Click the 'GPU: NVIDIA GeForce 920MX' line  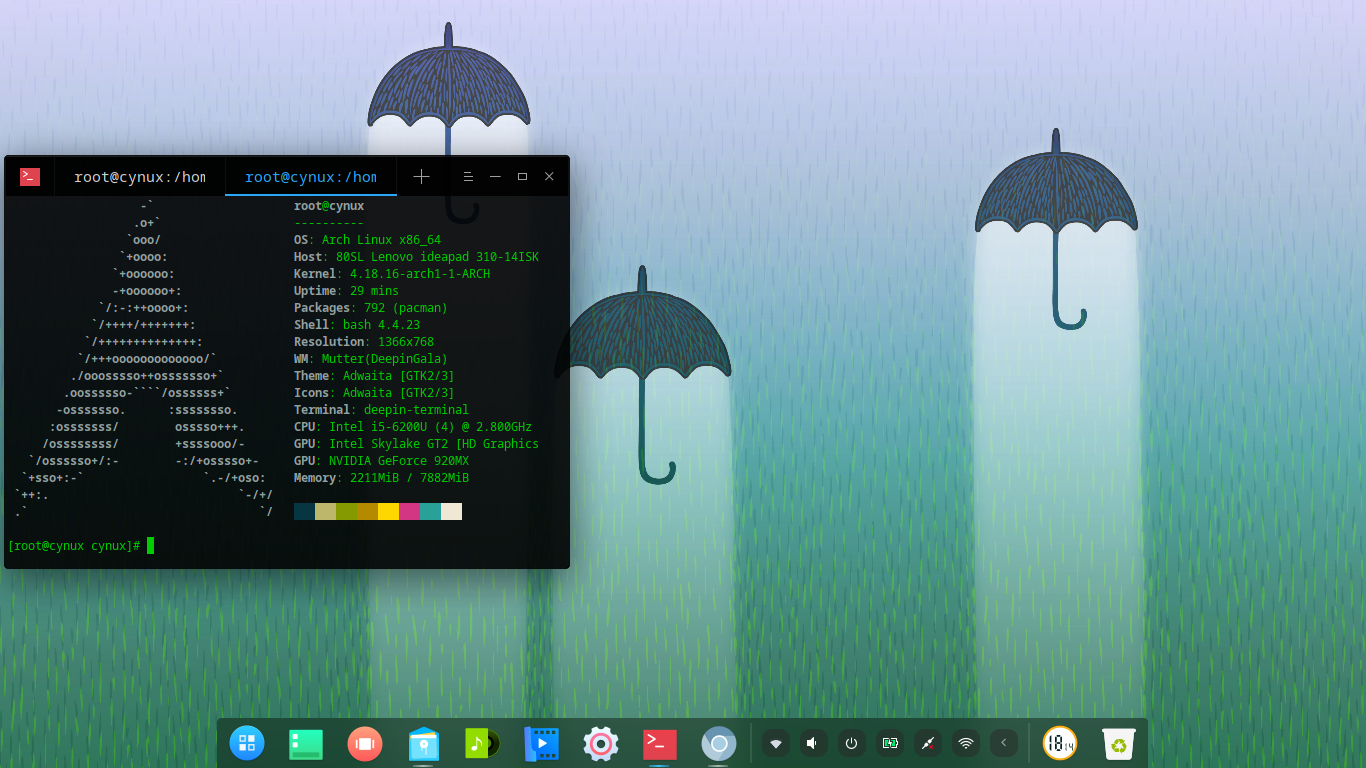point(381,461)
